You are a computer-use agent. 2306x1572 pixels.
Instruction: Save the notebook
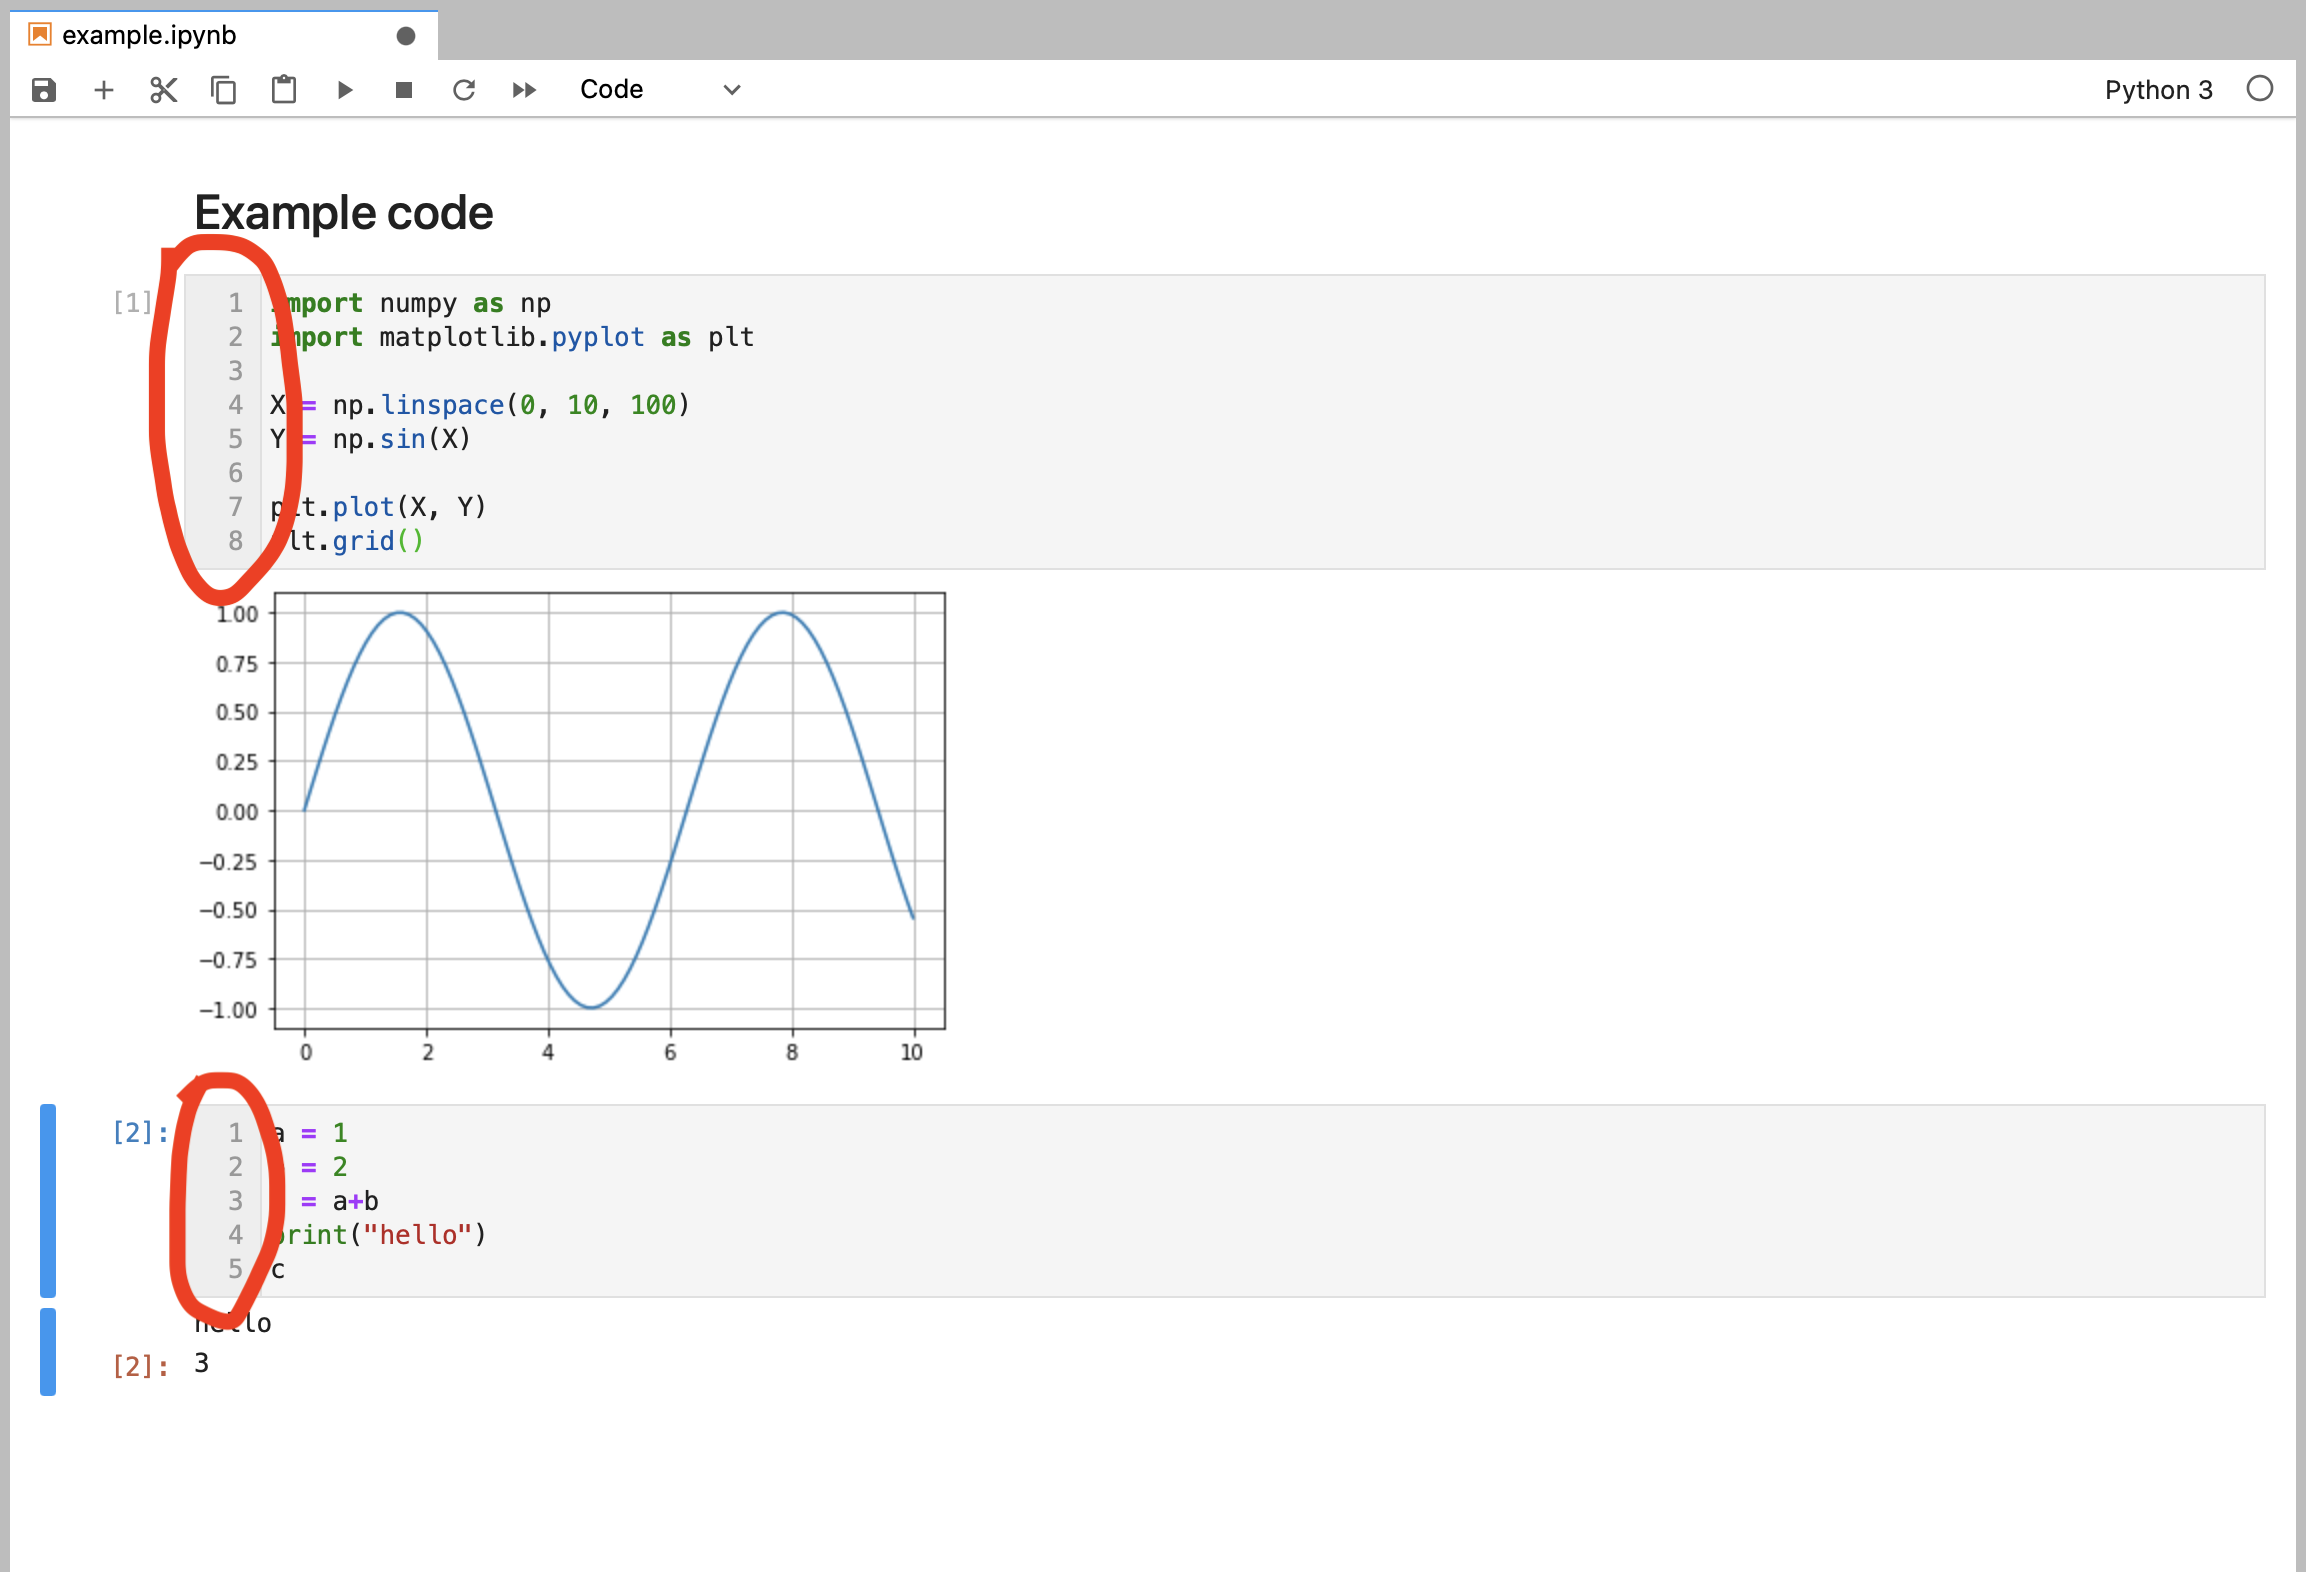coord(44,89)
